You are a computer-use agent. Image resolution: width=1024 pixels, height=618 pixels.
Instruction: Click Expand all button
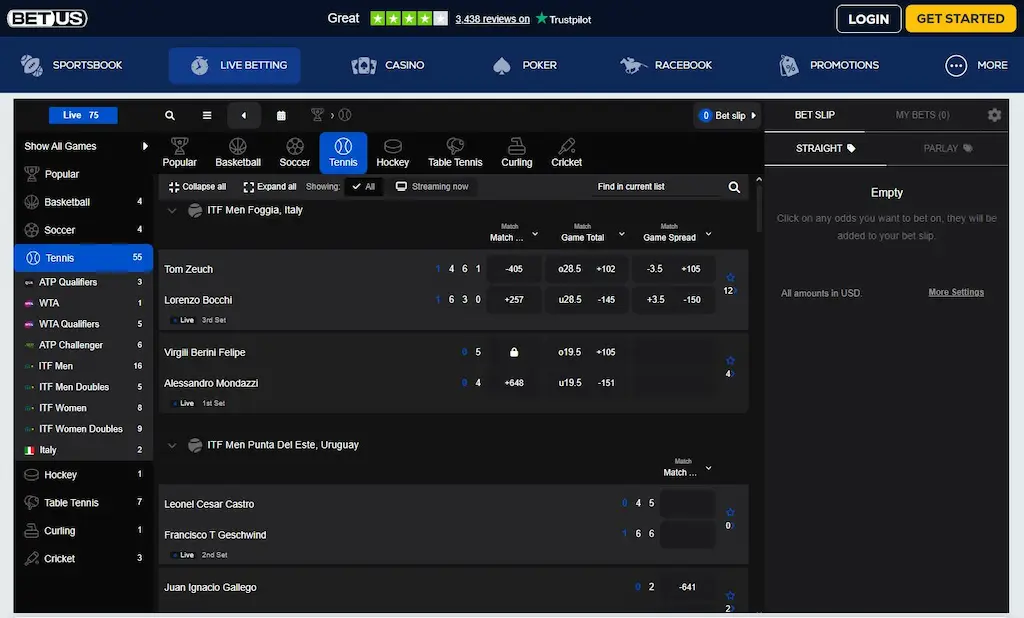[270, 187]
